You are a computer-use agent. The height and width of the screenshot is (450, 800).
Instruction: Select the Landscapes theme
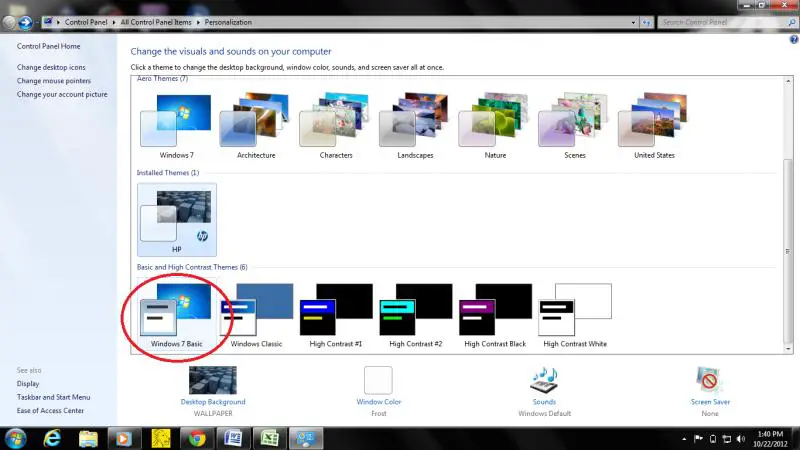tap(415, 126)
